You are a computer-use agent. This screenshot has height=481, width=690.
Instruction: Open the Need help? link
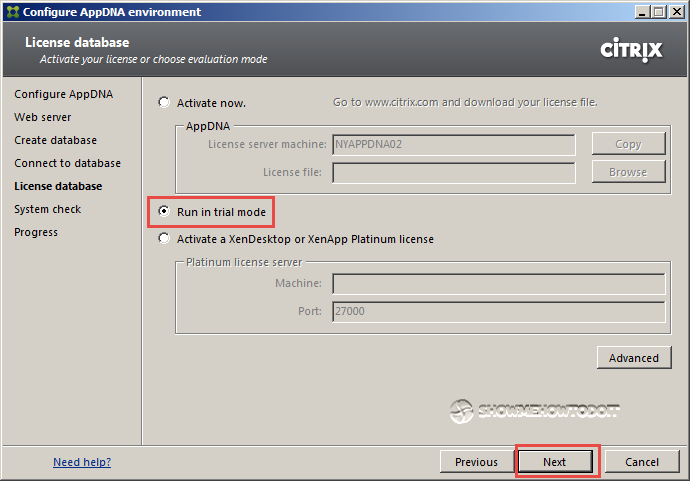tap(82, 462)
